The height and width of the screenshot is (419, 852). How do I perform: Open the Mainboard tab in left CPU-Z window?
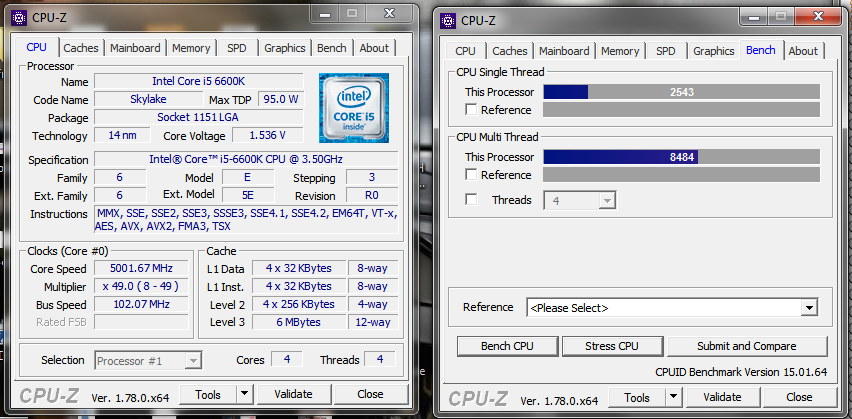[135, 48]
